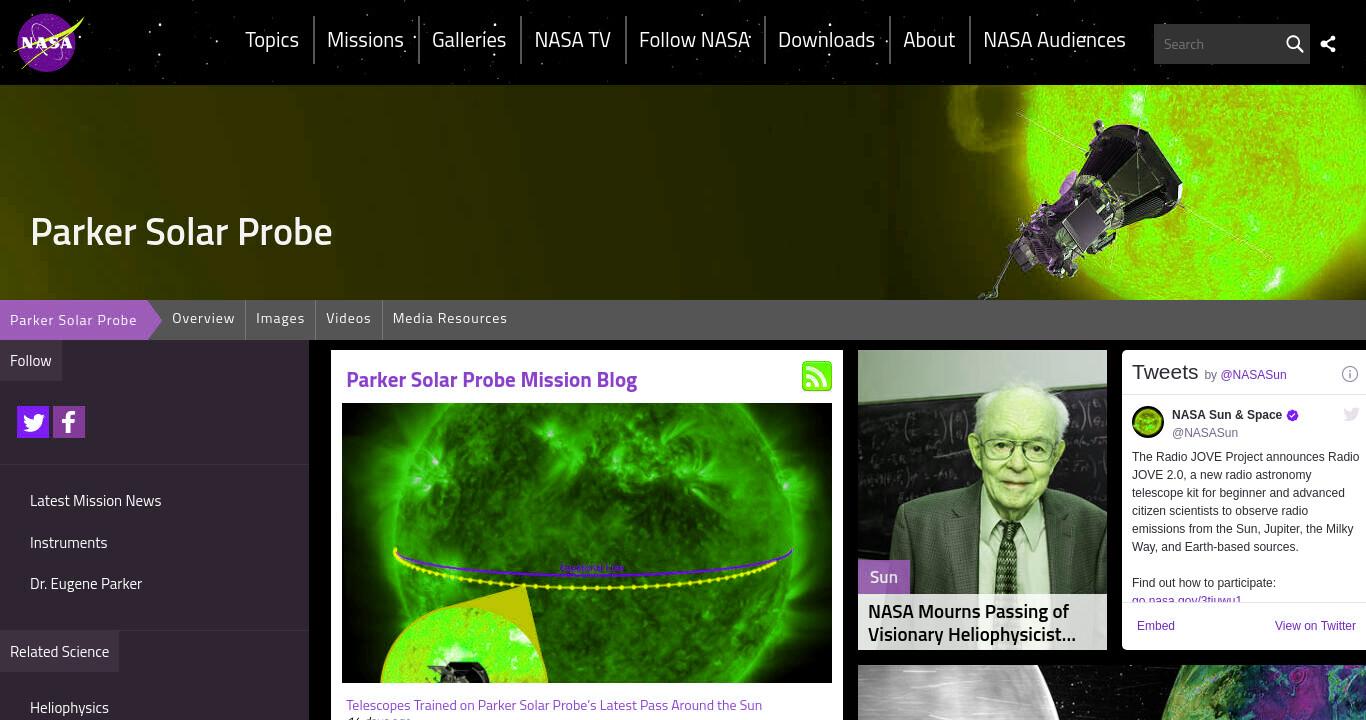The width and height of the screenshot is (1366, 720).
Task: Open the NASA Sun & Space account name
Action: pyautogui.click(x=1227, y=415)
